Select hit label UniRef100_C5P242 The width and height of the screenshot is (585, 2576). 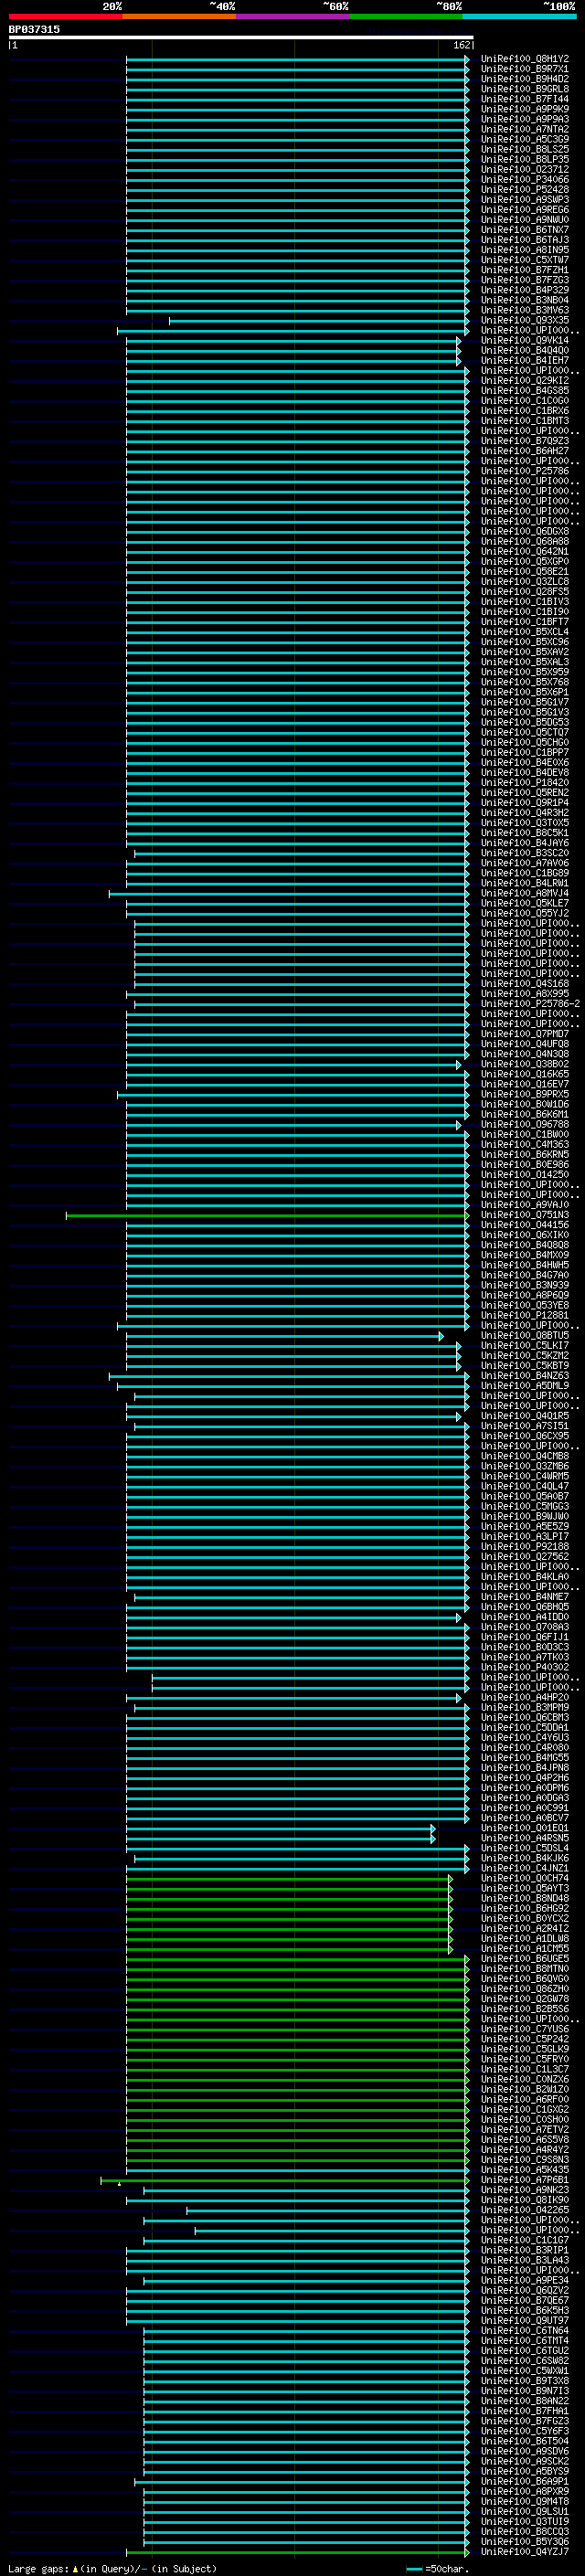pyautogui.click(x=524, y=2038)
